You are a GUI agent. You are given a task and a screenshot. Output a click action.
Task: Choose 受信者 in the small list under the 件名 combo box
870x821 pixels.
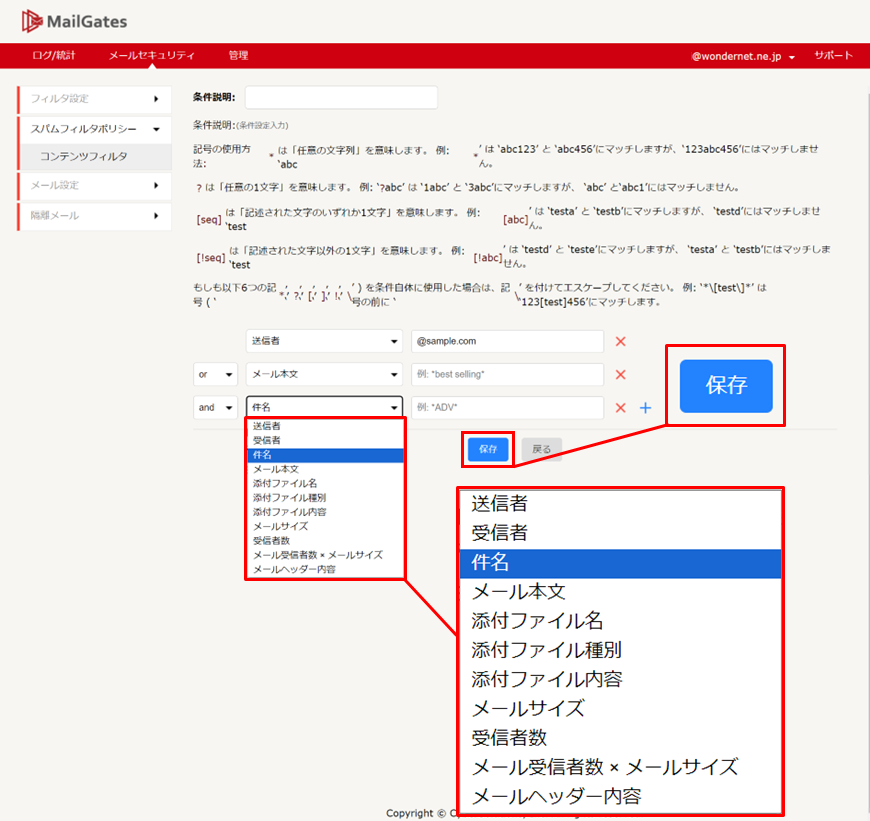[x=325, y=440]
